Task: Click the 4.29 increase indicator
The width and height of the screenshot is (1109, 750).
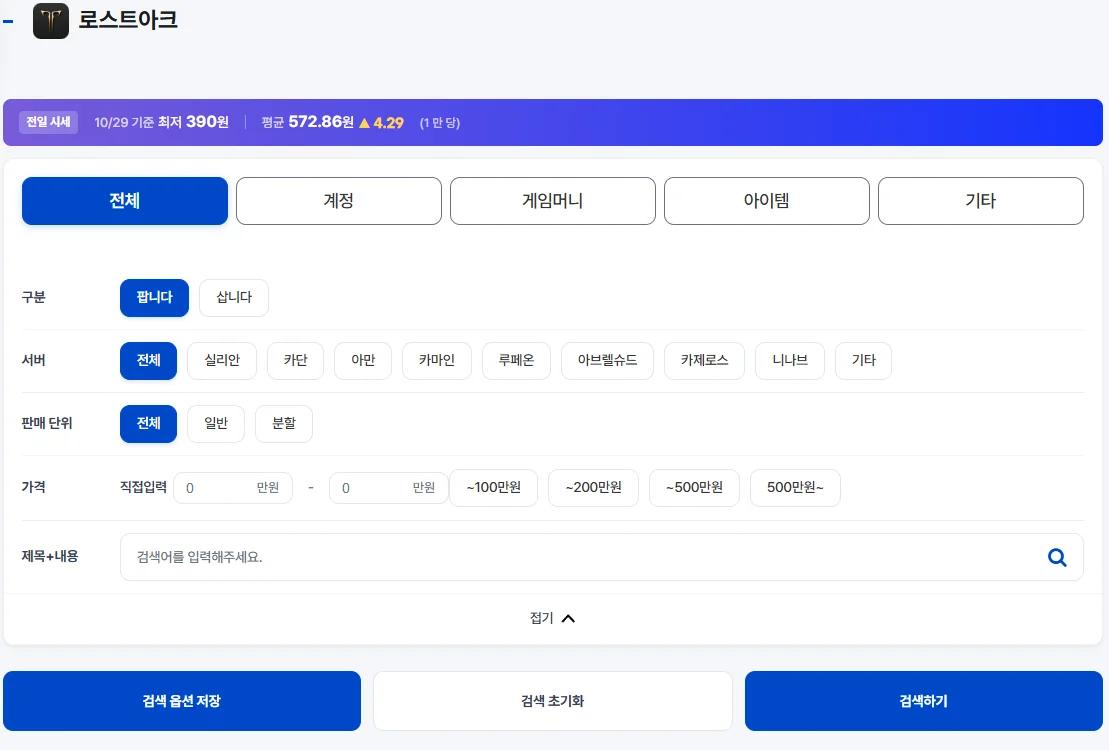Action: click(381, 123)
